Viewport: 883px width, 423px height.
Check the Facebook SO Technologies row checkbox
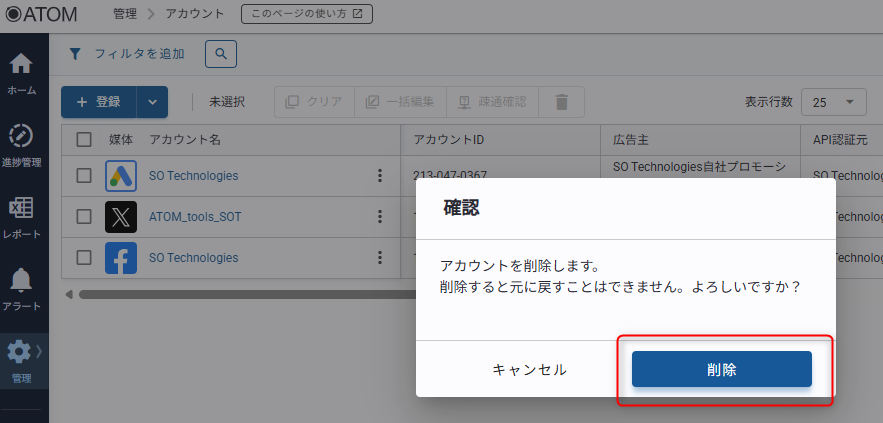[x=84, y=258]
